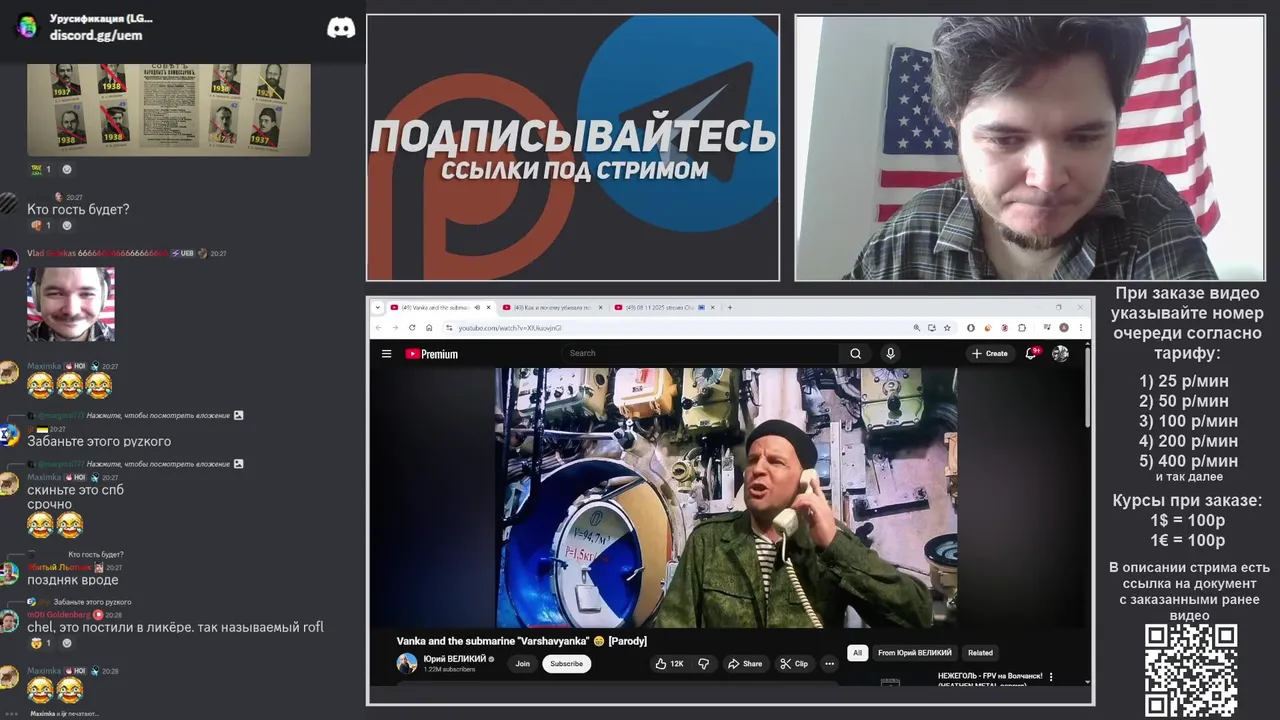Click the Join membership button
1280x720 pixels.
522,664
